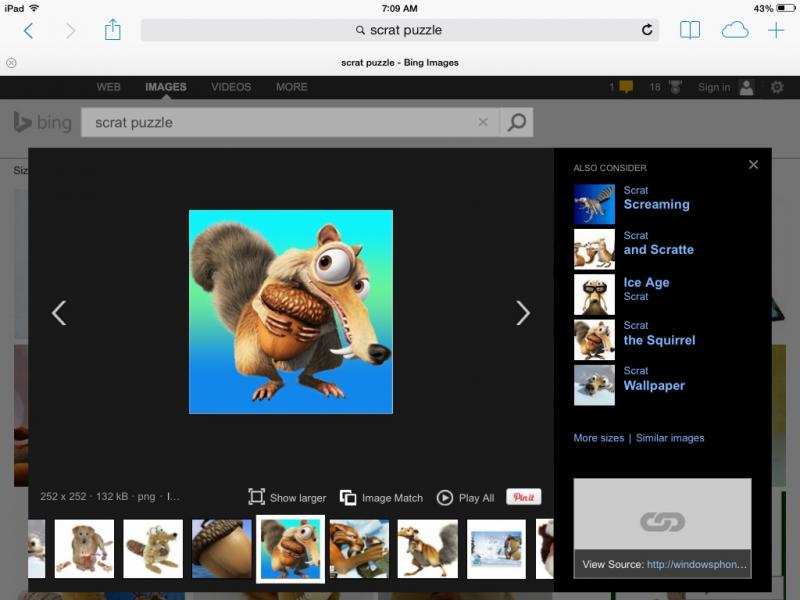Open Ice Age Scrat suggestion

click(x=646, y=289)
